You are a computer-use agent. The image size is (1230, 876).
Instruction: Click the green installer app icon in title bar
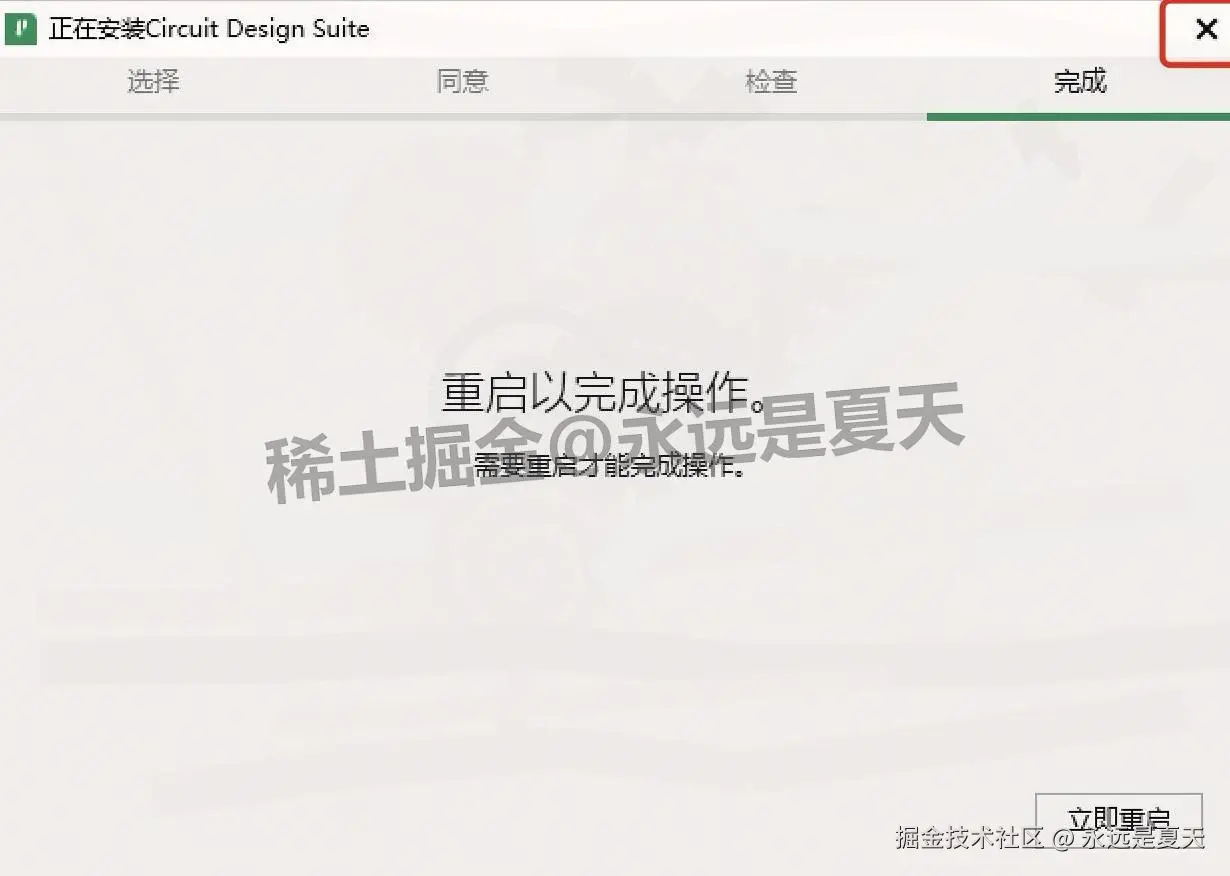20,28
